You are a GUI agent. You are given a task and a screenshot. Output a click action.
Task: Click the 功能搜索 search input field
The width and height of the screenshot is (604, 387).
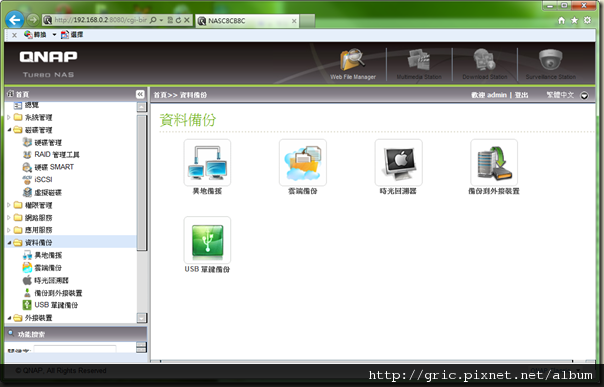coord(75,349)
